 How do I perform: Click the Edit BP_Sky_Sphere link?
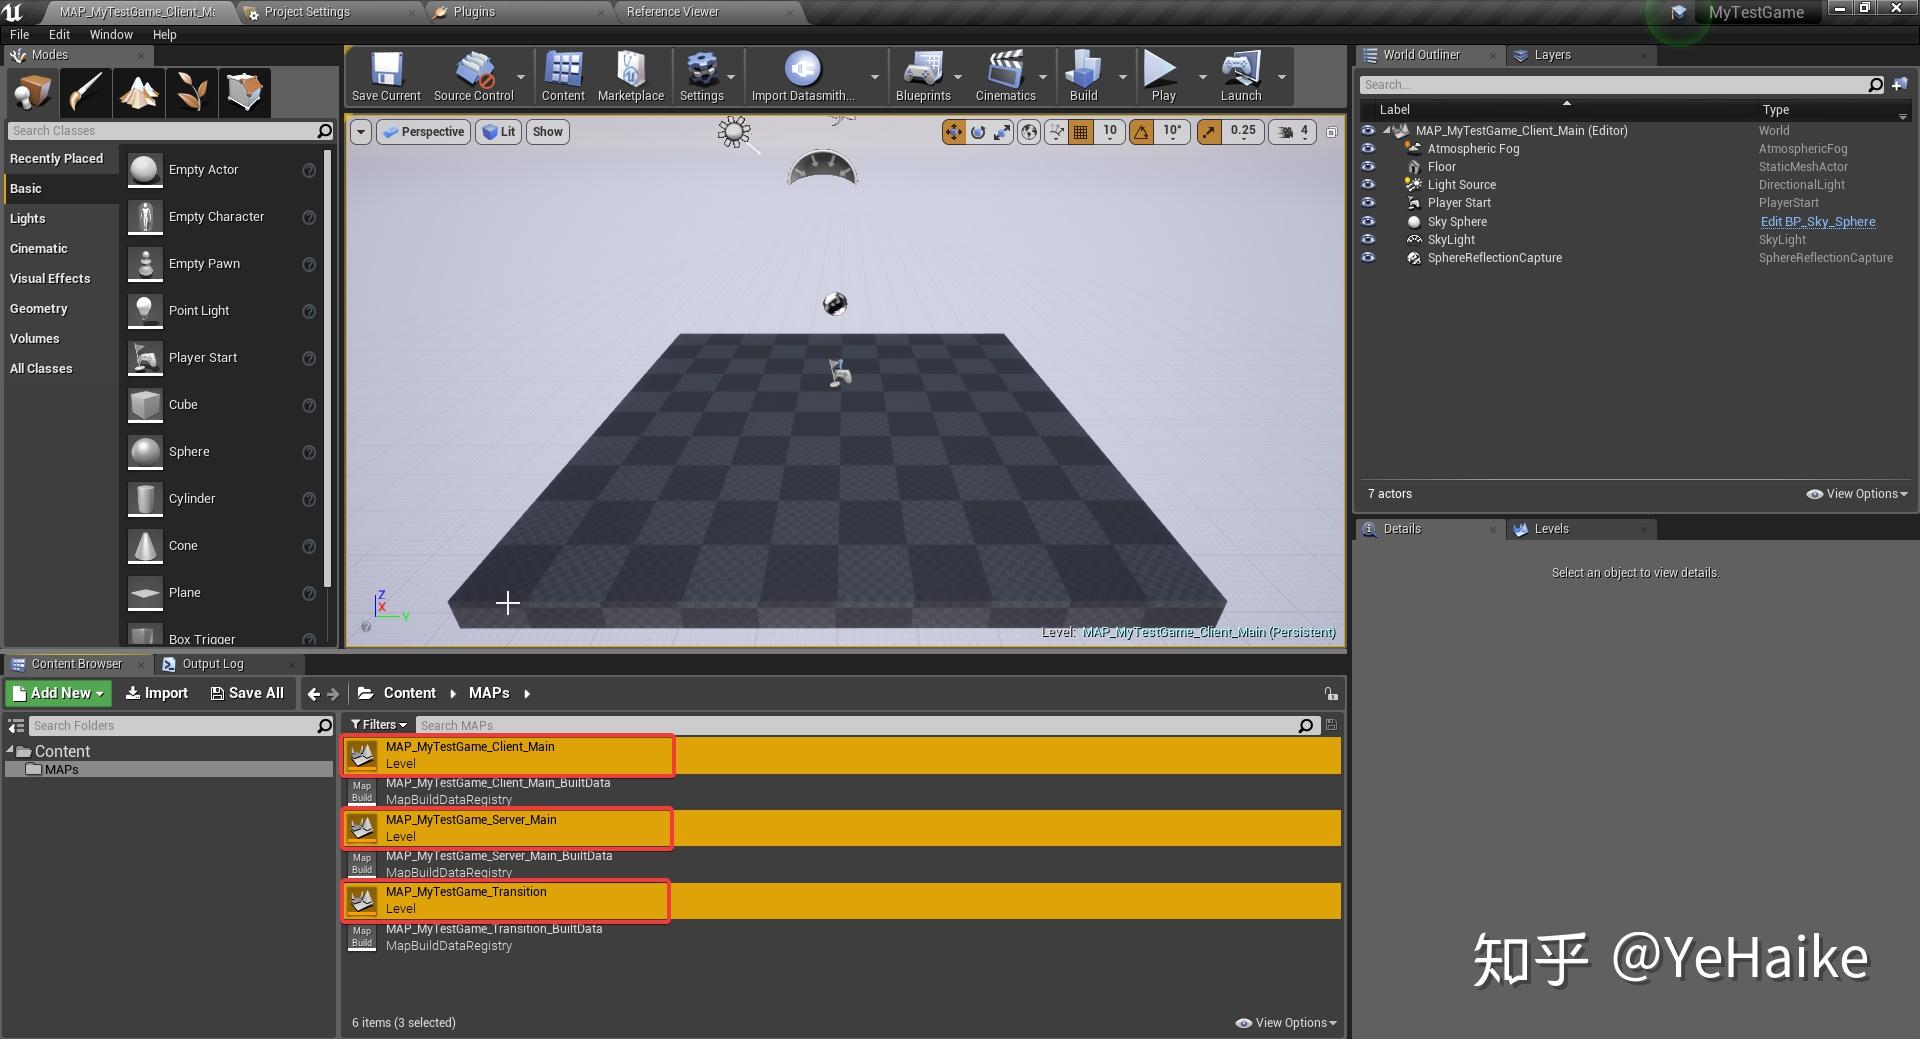click(x=1817, y=221)
